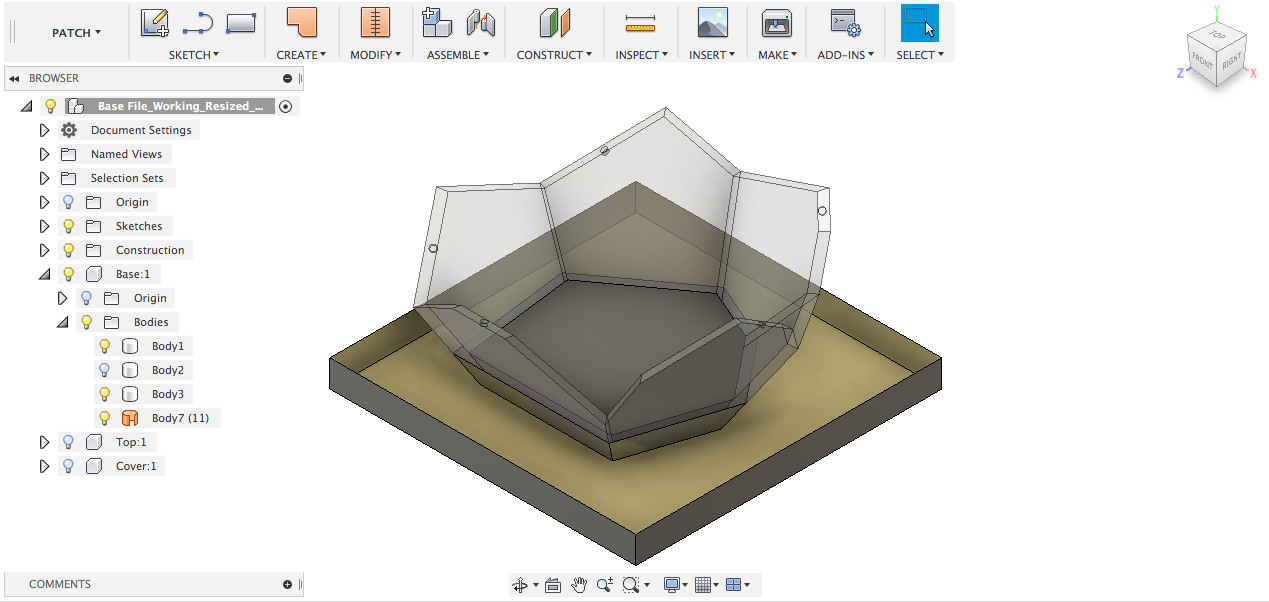Screen dimensions: 1269x602
Task: Collapse the Bodies folder
Action: pos(62,322)
